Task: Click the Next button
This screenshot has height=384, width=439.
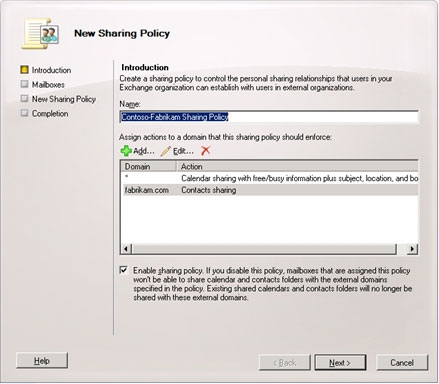Action: (340, 362)
